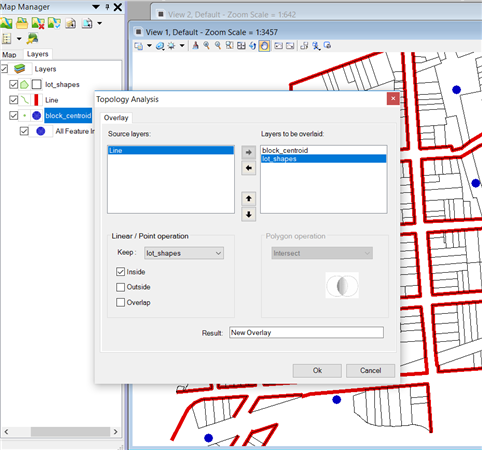Click the Ok button
The width and height of the screenshot is (482, 450).
[317, 370]
